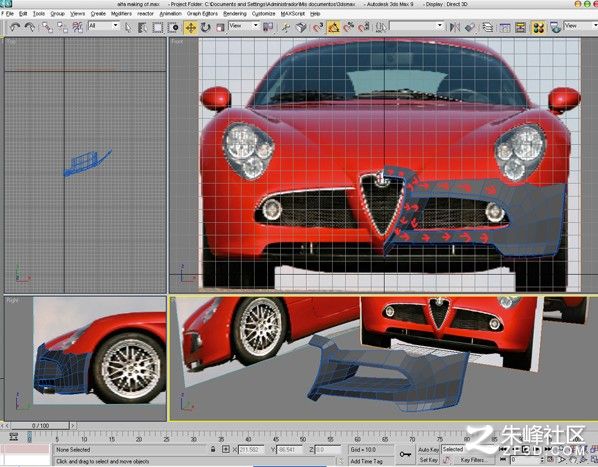Image resolution: width=598 pixels, height=467 pixels.
Task: Step the time slider forward one frame
Action: coord(73,425)
